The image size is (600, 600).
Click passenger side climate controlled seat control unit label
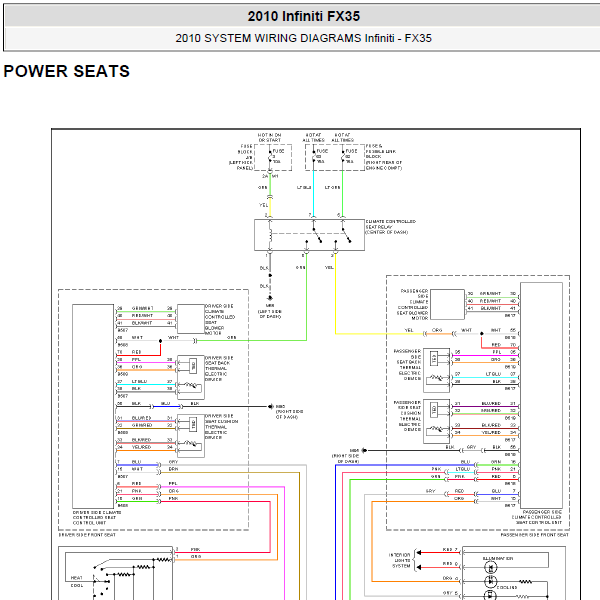[x=537, y=517]
